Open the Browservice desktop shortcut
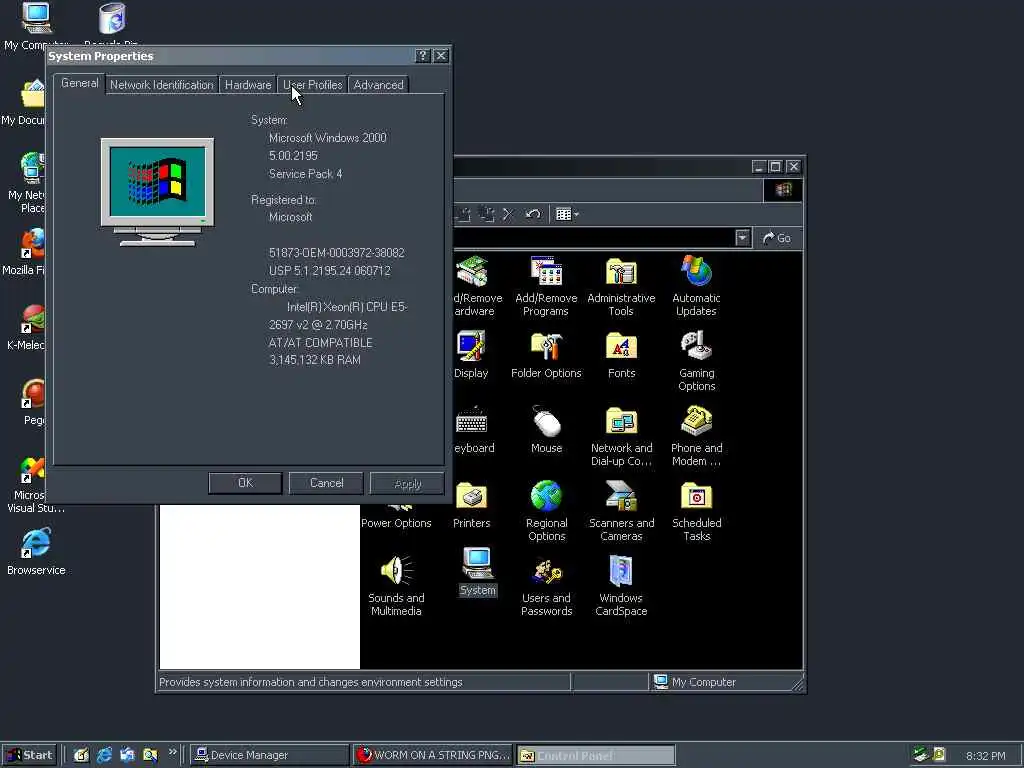The image size is (1024, 768). click(36, 552)
